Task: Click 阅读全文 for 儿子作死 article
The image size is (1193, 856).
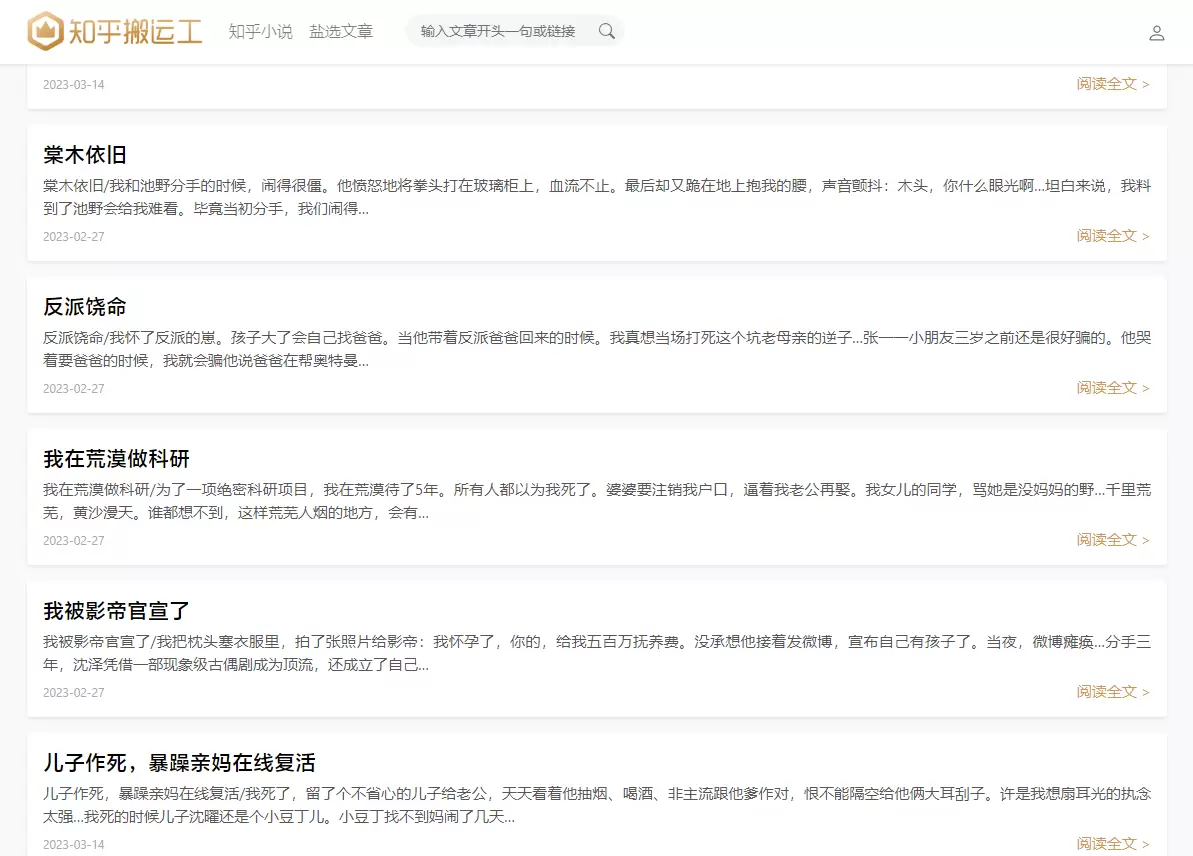Action: (1112, 844)
